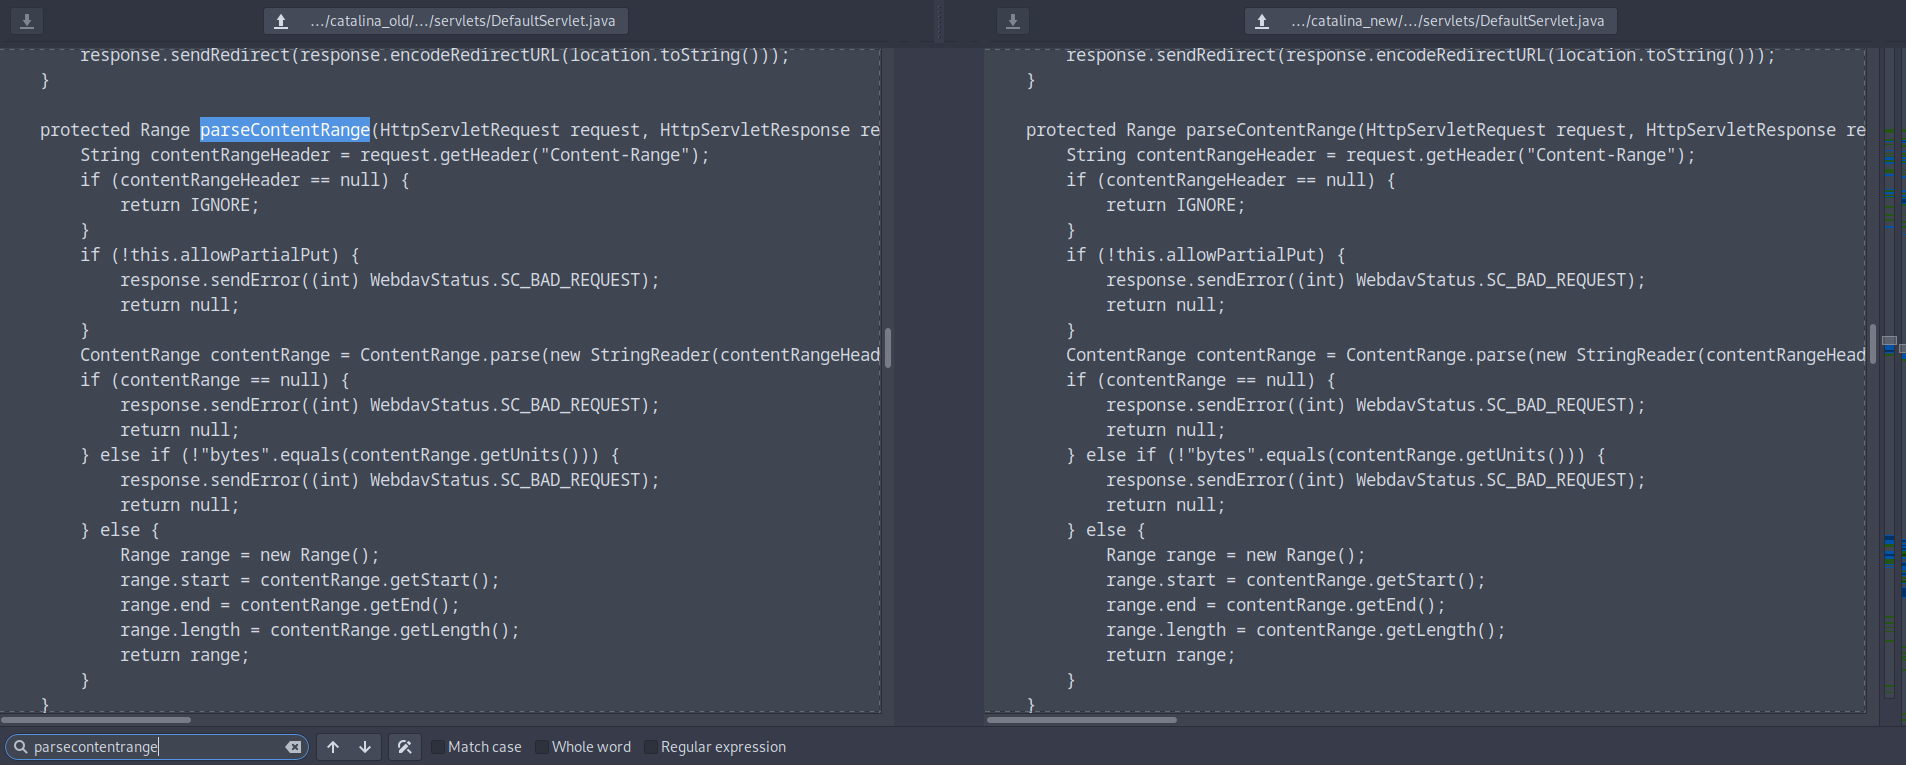
Task: Click into the parsecontentrange search field
Action: [157, 747]
